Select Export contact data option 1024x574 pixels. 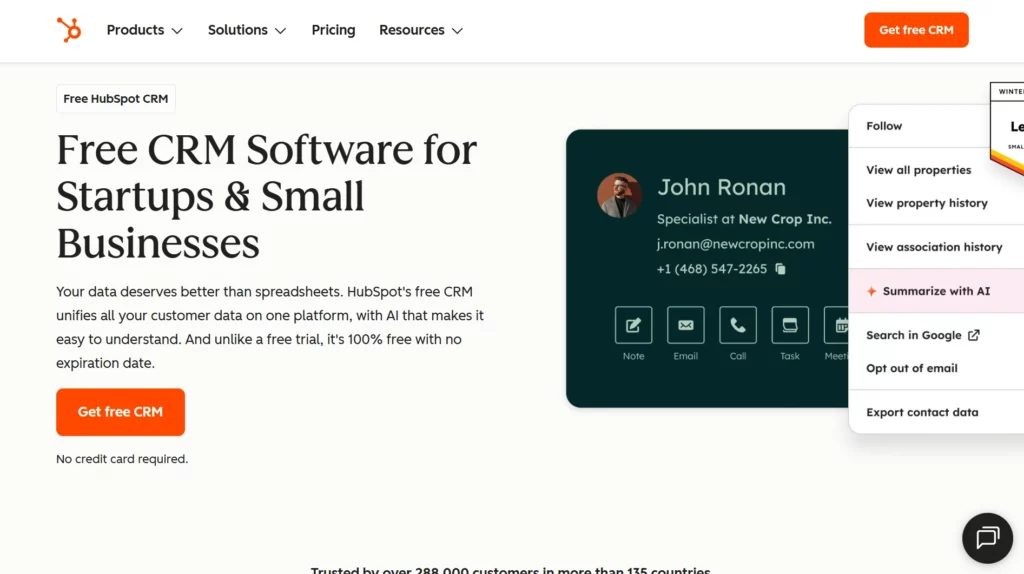922,412
